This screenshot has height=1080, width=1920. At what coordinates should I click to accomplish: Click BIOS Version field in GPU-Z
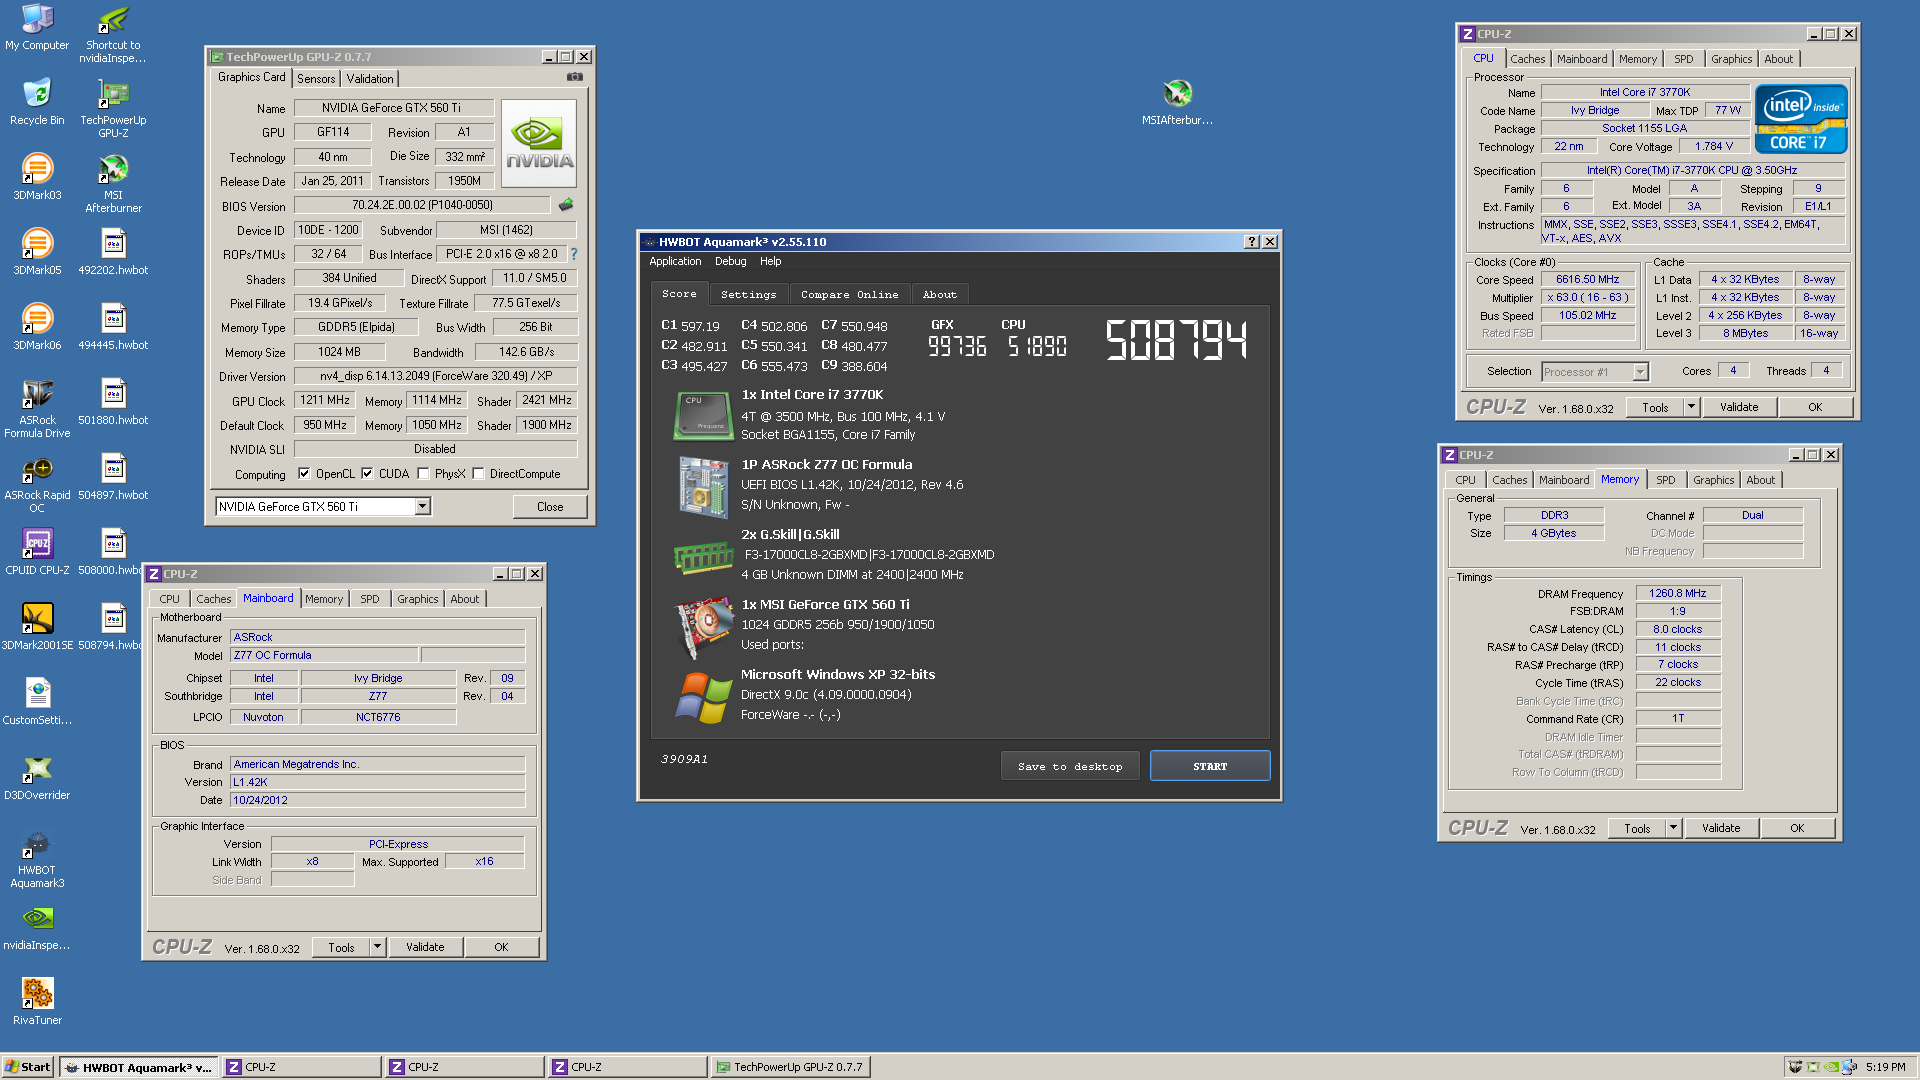point(422,205)
